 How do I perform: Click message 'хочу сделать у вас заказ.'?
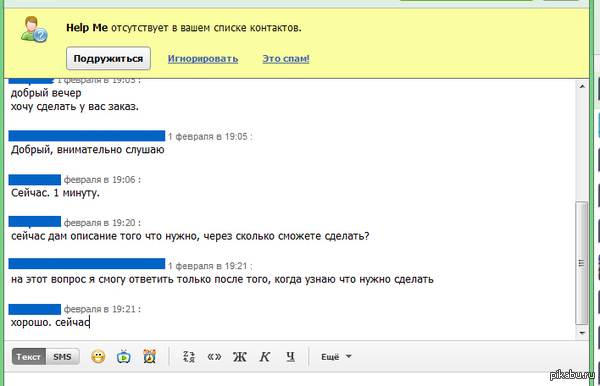click(x=75, y=106)
